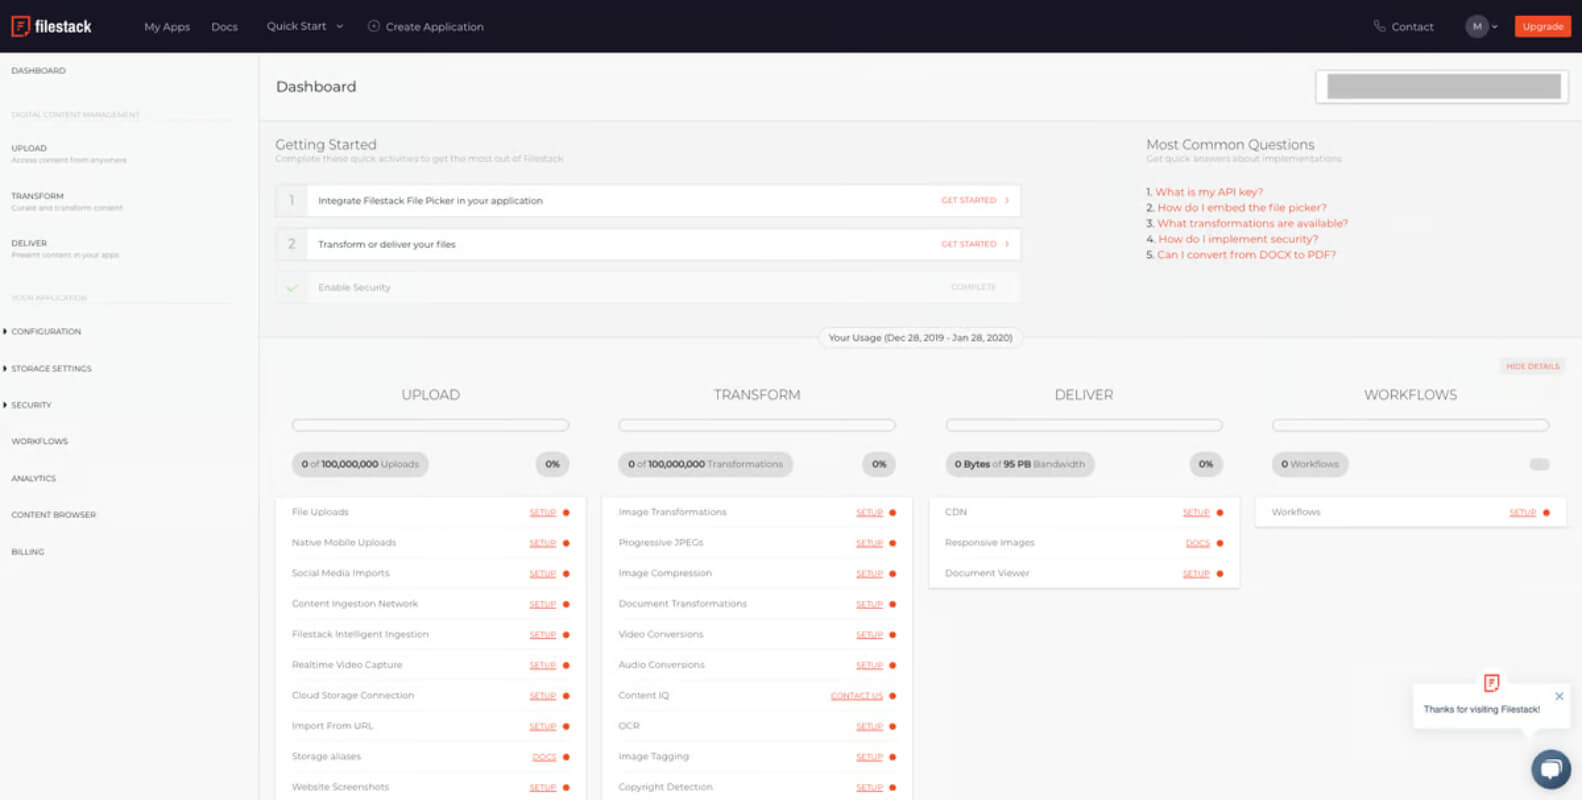Open "Can I convert from DOCX to PDF?"
1582x800 pixels.
(x=1246, y=255)
